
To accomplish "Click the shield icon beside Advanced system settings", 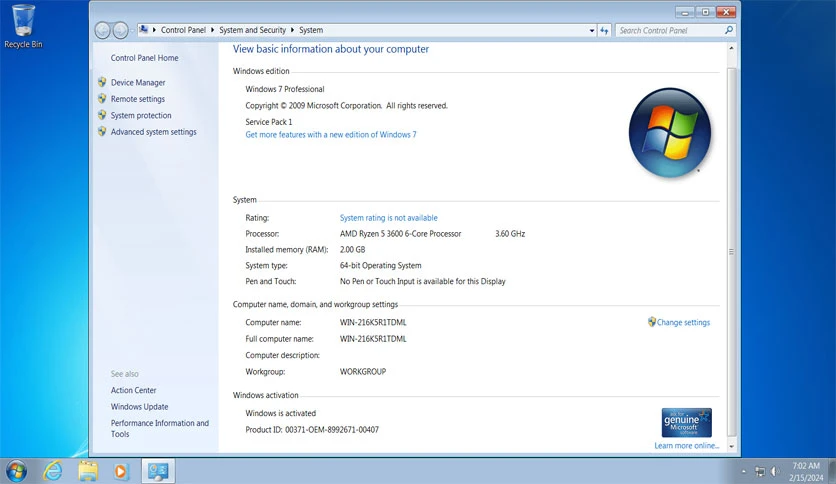I will (x=102, y=132).
